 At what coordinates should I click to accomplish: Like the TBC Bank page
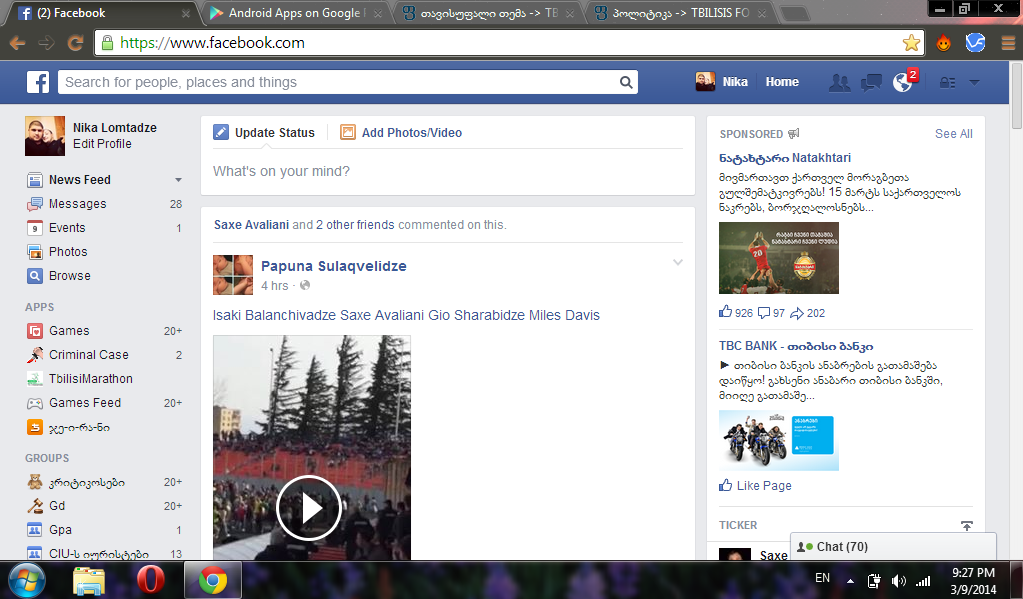tap(756, 485)
